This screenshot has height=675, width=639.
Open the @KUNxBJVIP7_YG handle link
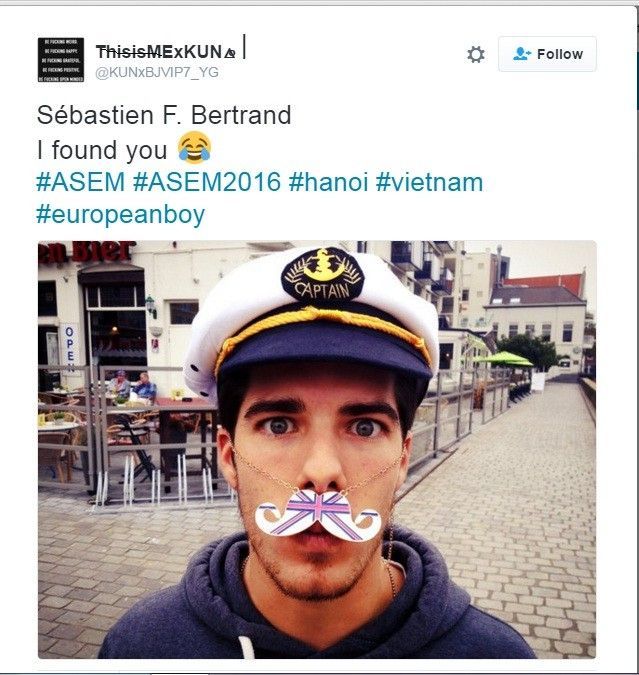[157, 72]
